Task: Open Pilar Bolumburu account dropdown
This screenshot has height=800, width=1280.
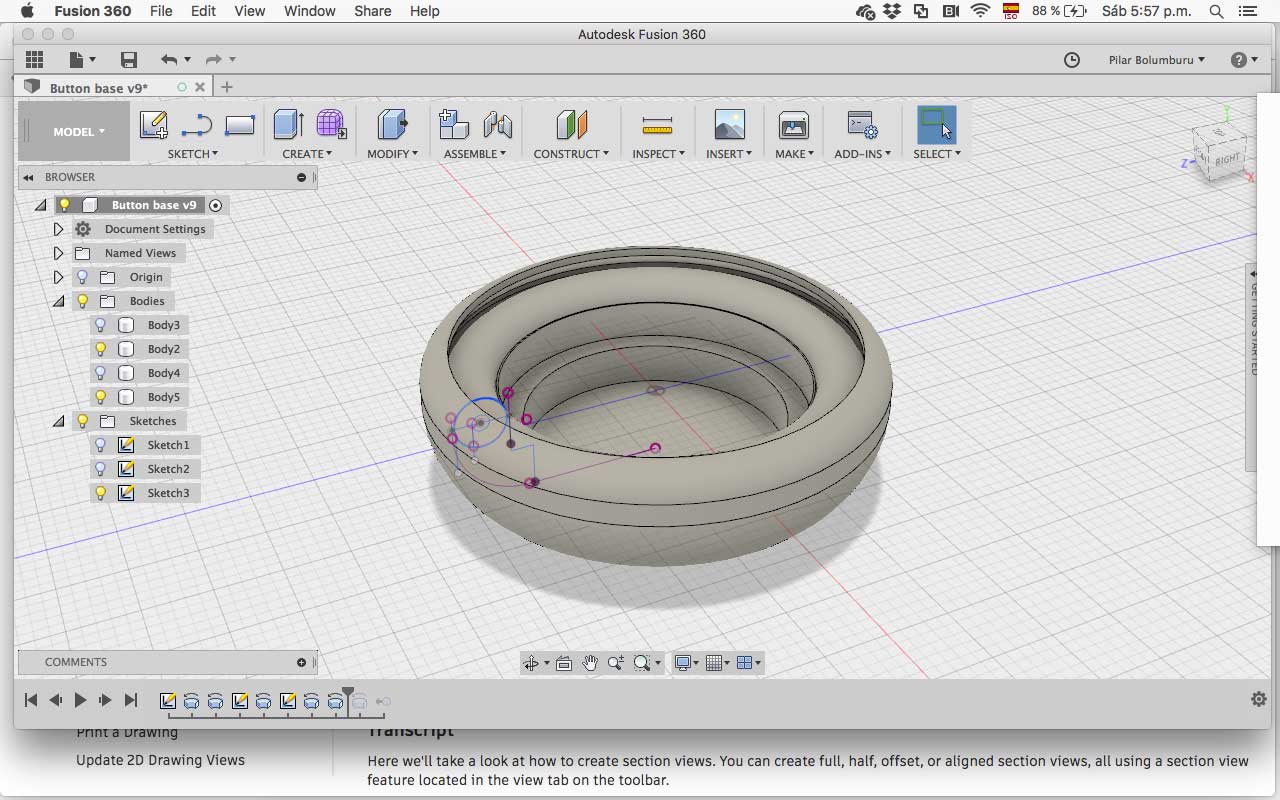Action: coord(1157,60)
